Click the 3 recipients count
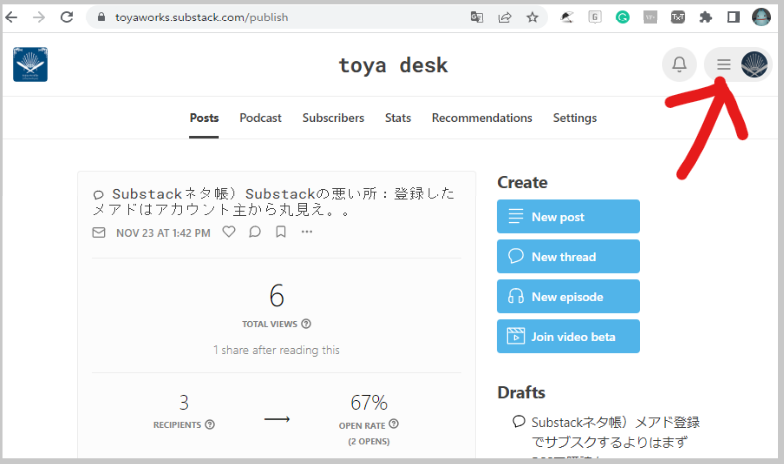The width and height of the screenshot is (784, 464). click(x=184, y=402)
